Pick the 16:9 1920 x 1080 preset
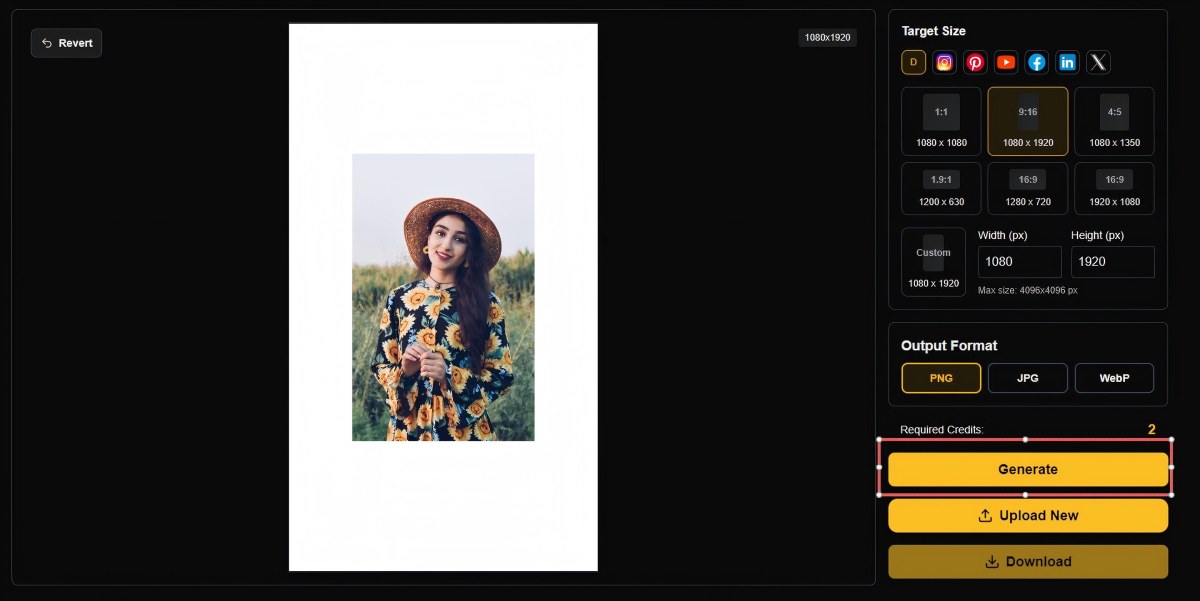 tap(1114, 188)
